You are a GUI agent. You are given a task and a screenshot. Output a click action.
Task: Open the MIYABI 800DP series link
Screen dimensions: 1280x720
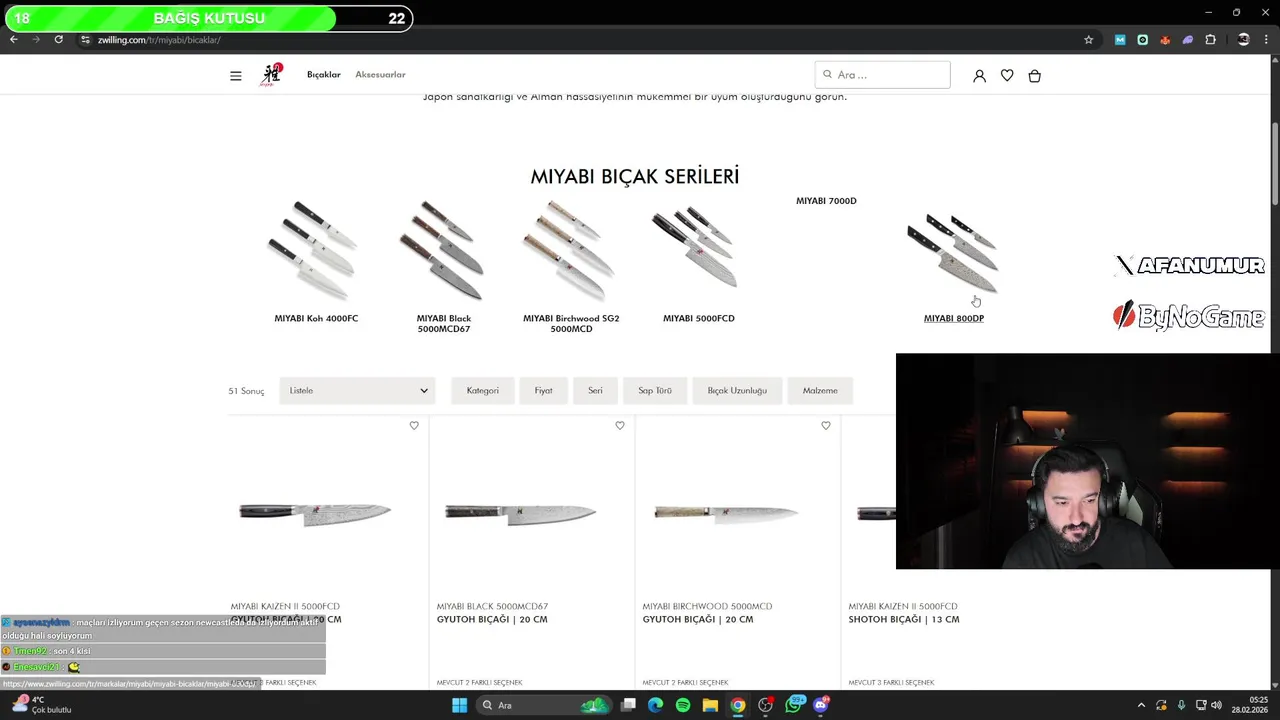(954, 318)
